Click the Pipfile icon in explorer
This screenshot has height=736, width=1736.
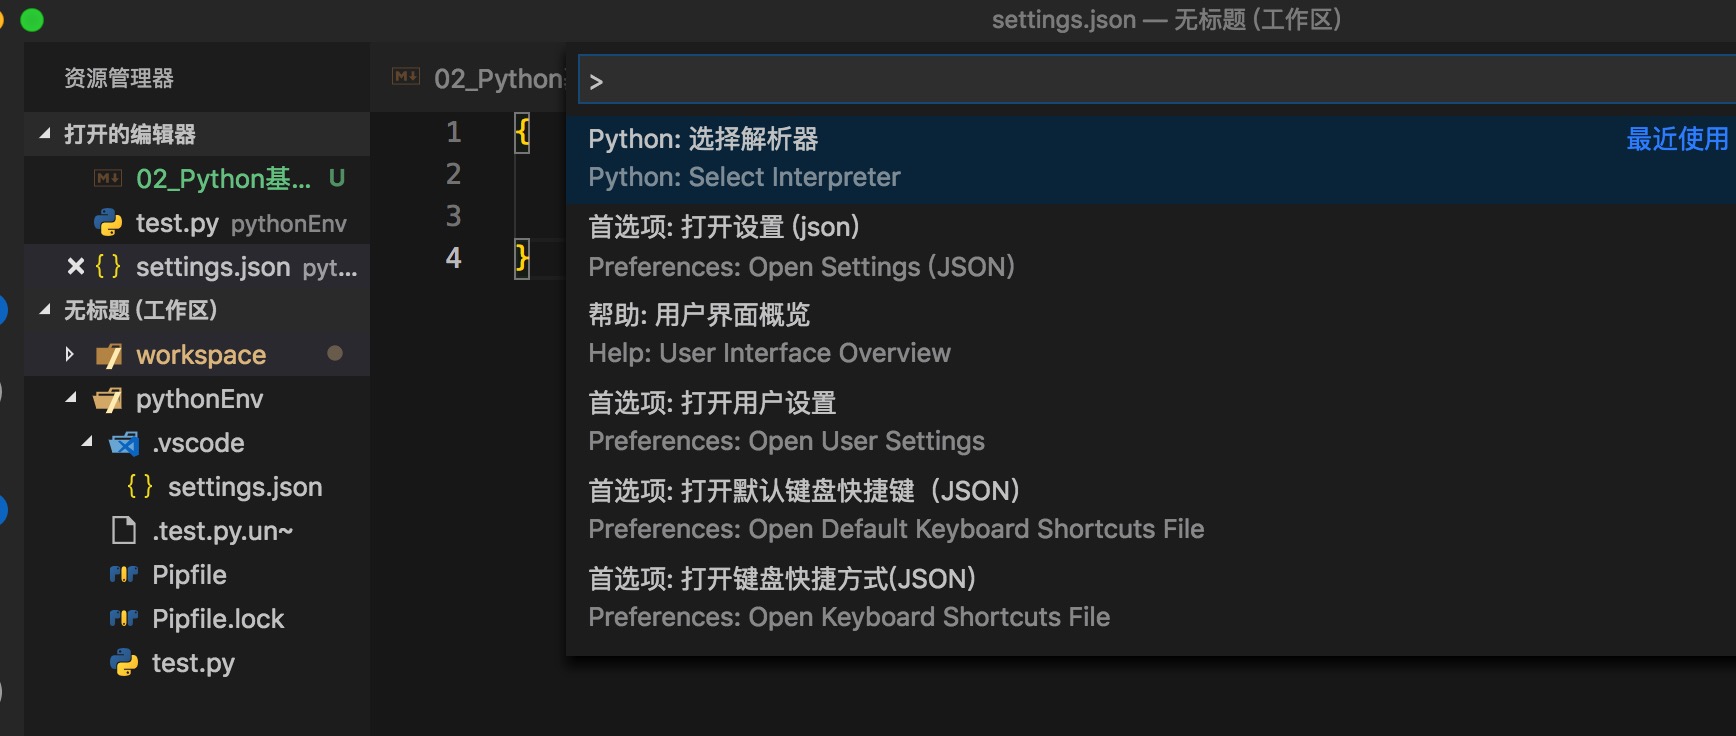(124, 575)
